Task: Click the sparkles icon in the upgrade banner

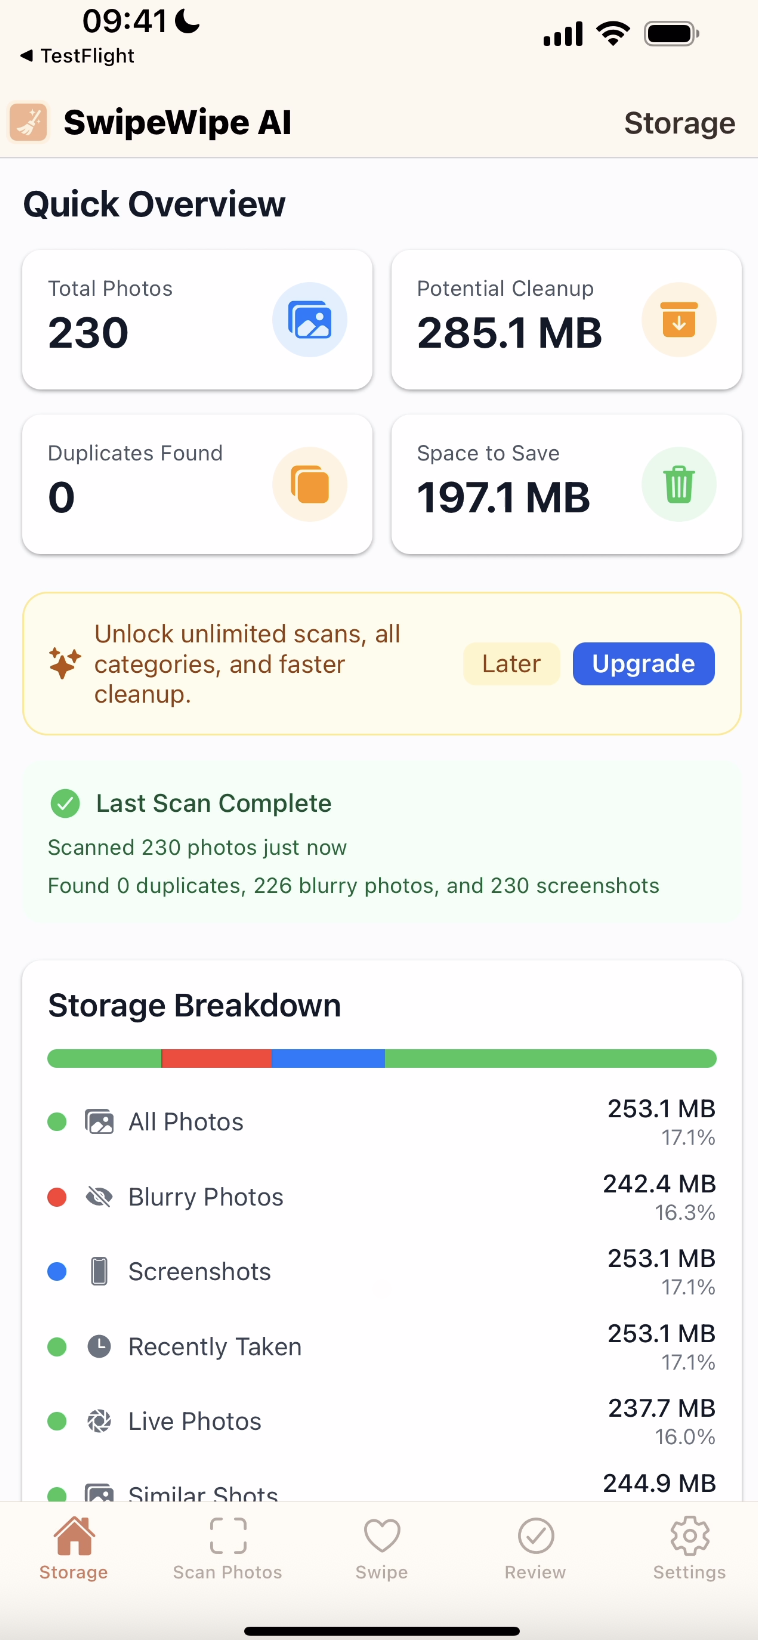Action: pos(64,663)
